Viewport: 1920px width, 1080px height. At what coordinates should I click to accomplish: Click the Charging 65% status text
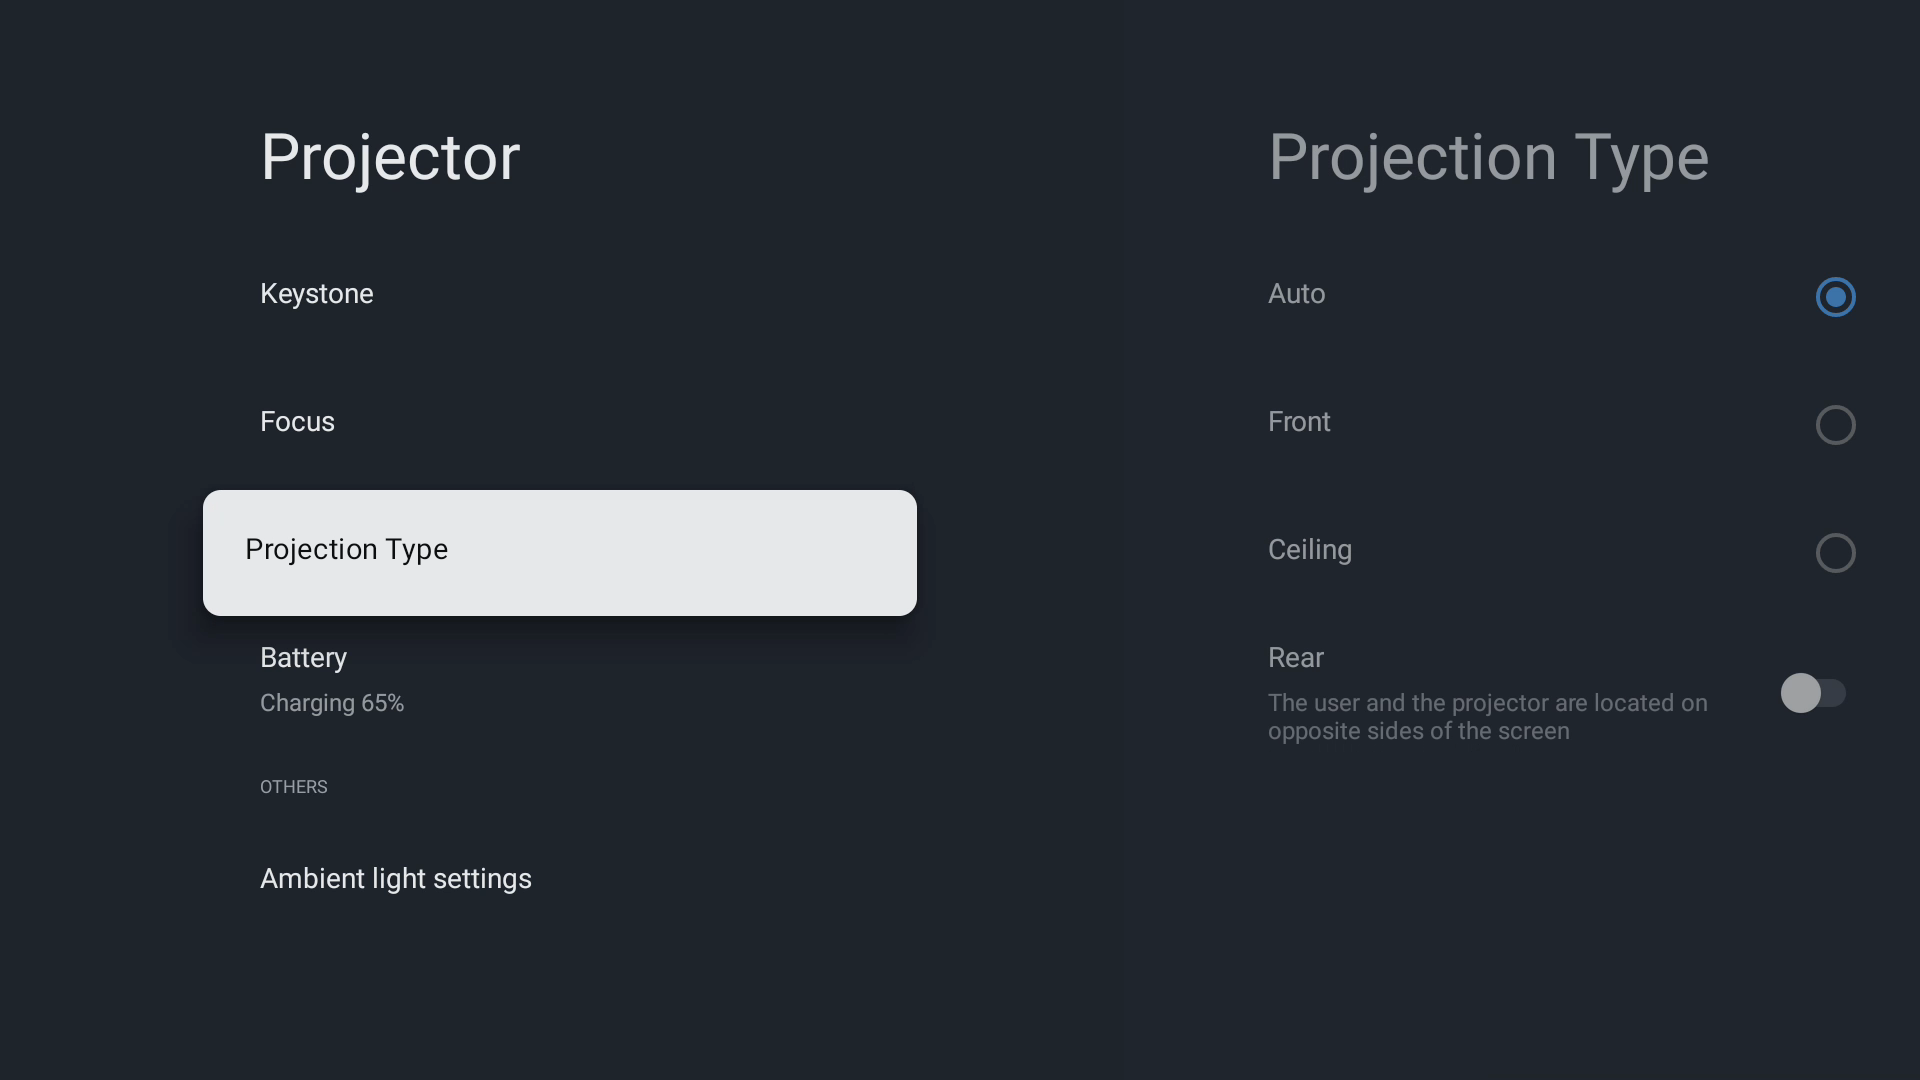point(332,704)
